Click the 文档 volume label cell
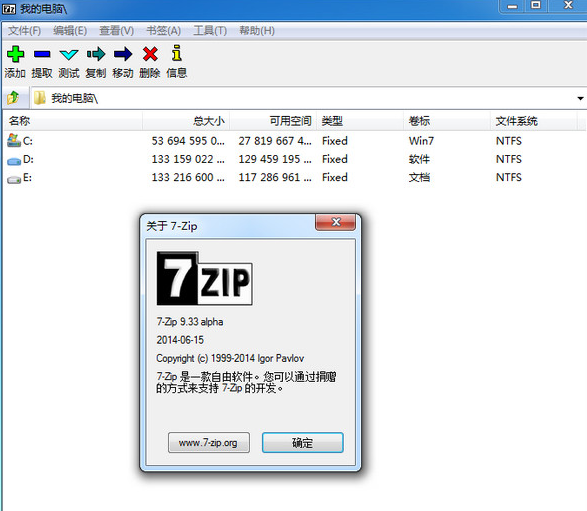The height and width of the screenshot is (511, 587). [x=419, y=177]
